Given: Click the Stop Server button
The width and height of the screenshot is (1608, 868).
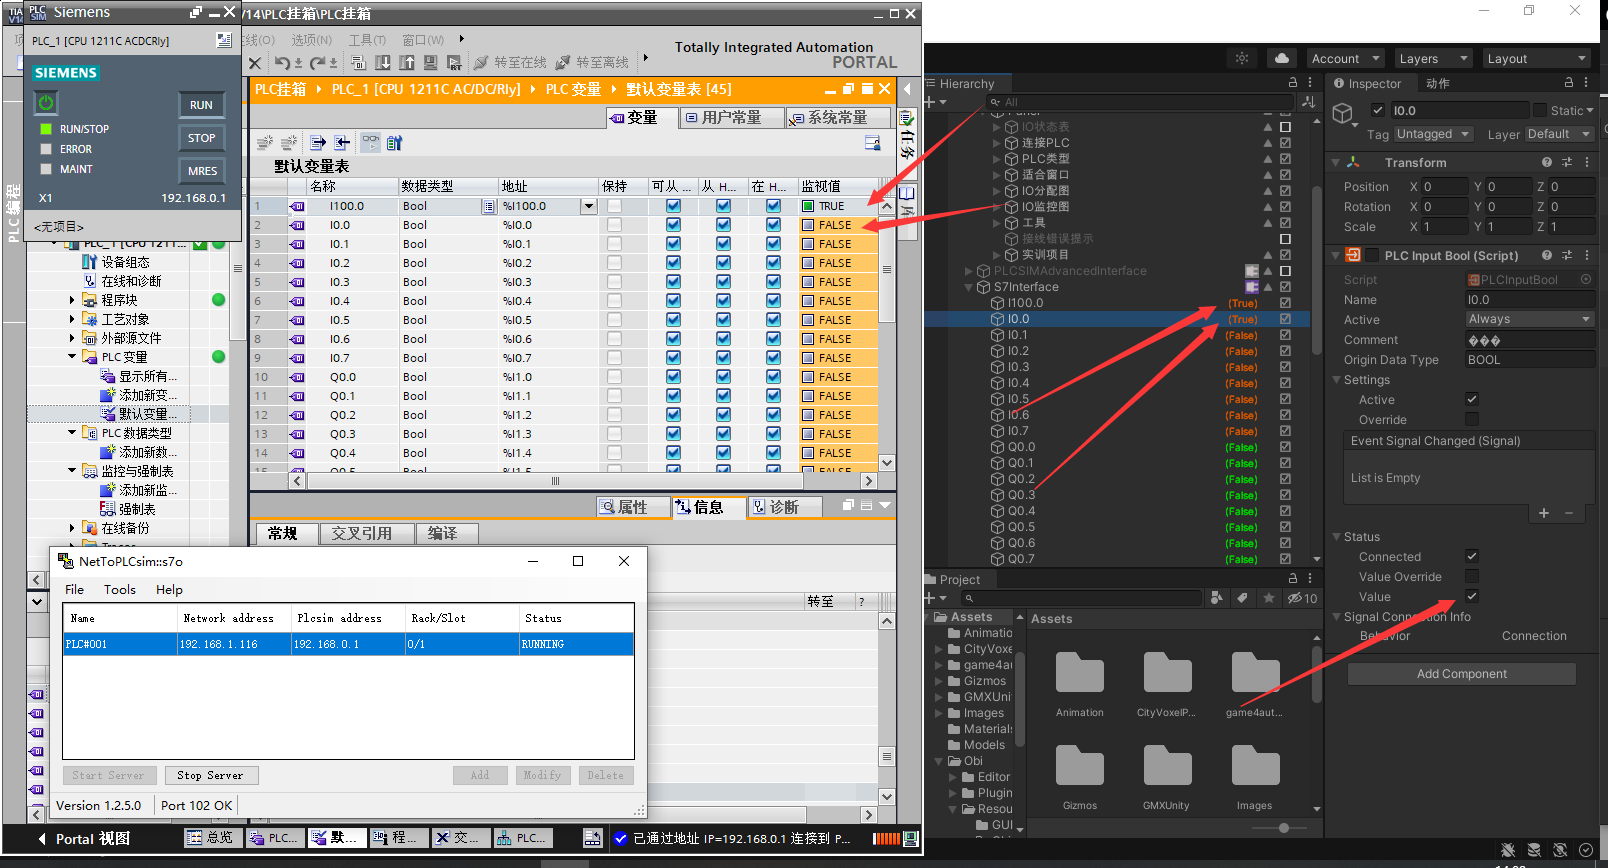Looking at the screenshot, I should click(210, 775).
